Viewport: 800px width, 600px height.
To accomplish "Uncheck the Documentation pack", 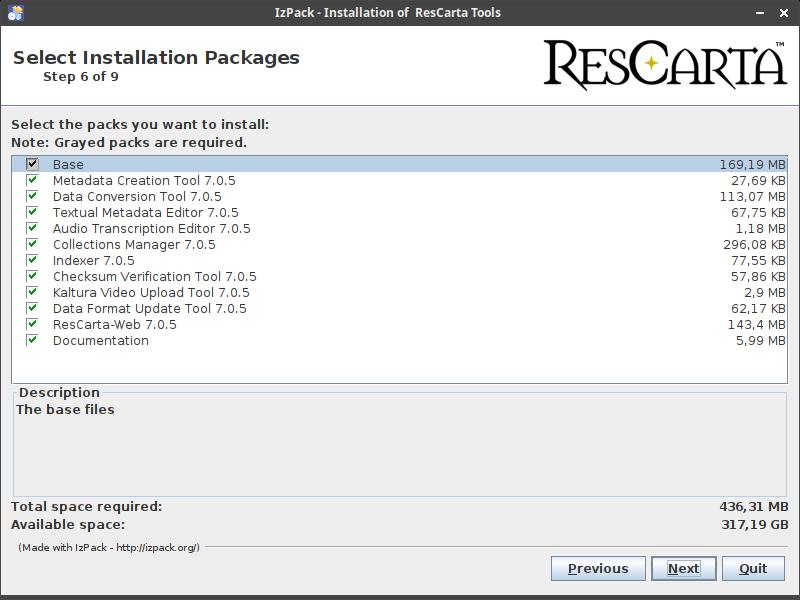I will 32,340.
